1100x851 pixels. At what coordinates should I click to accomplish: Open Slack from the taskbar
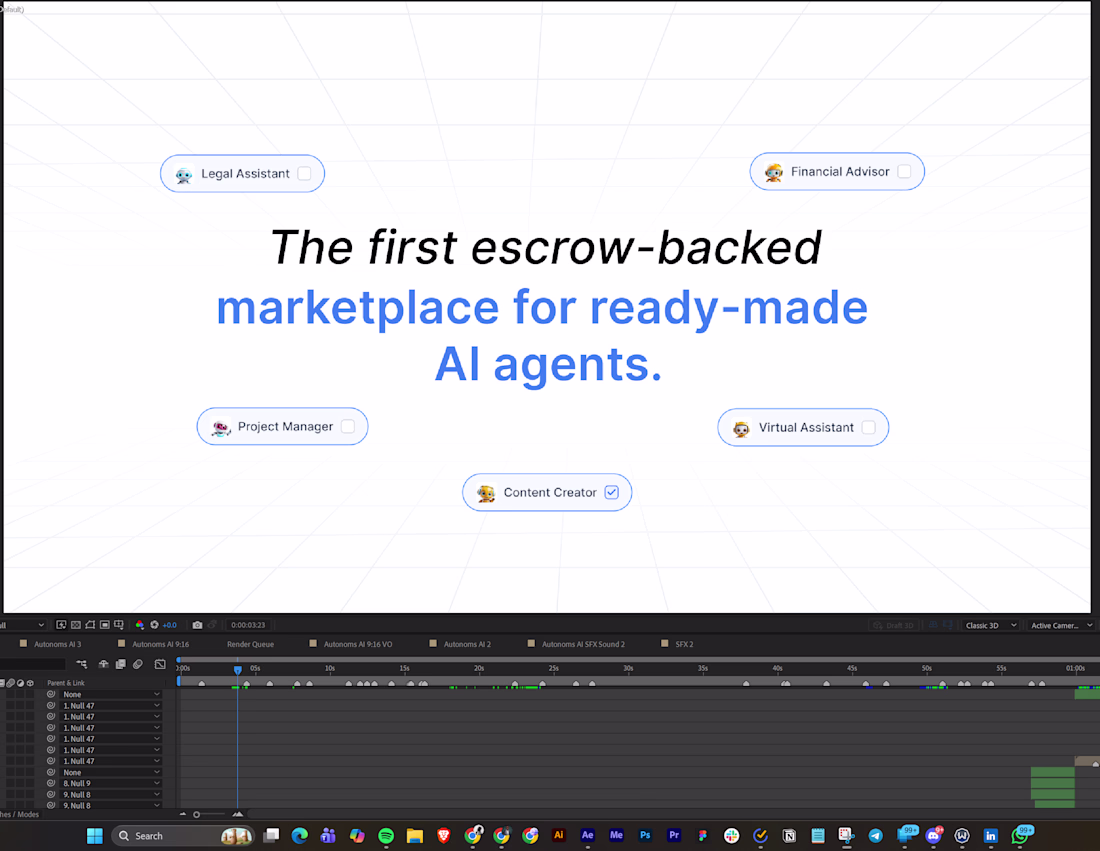731,836
